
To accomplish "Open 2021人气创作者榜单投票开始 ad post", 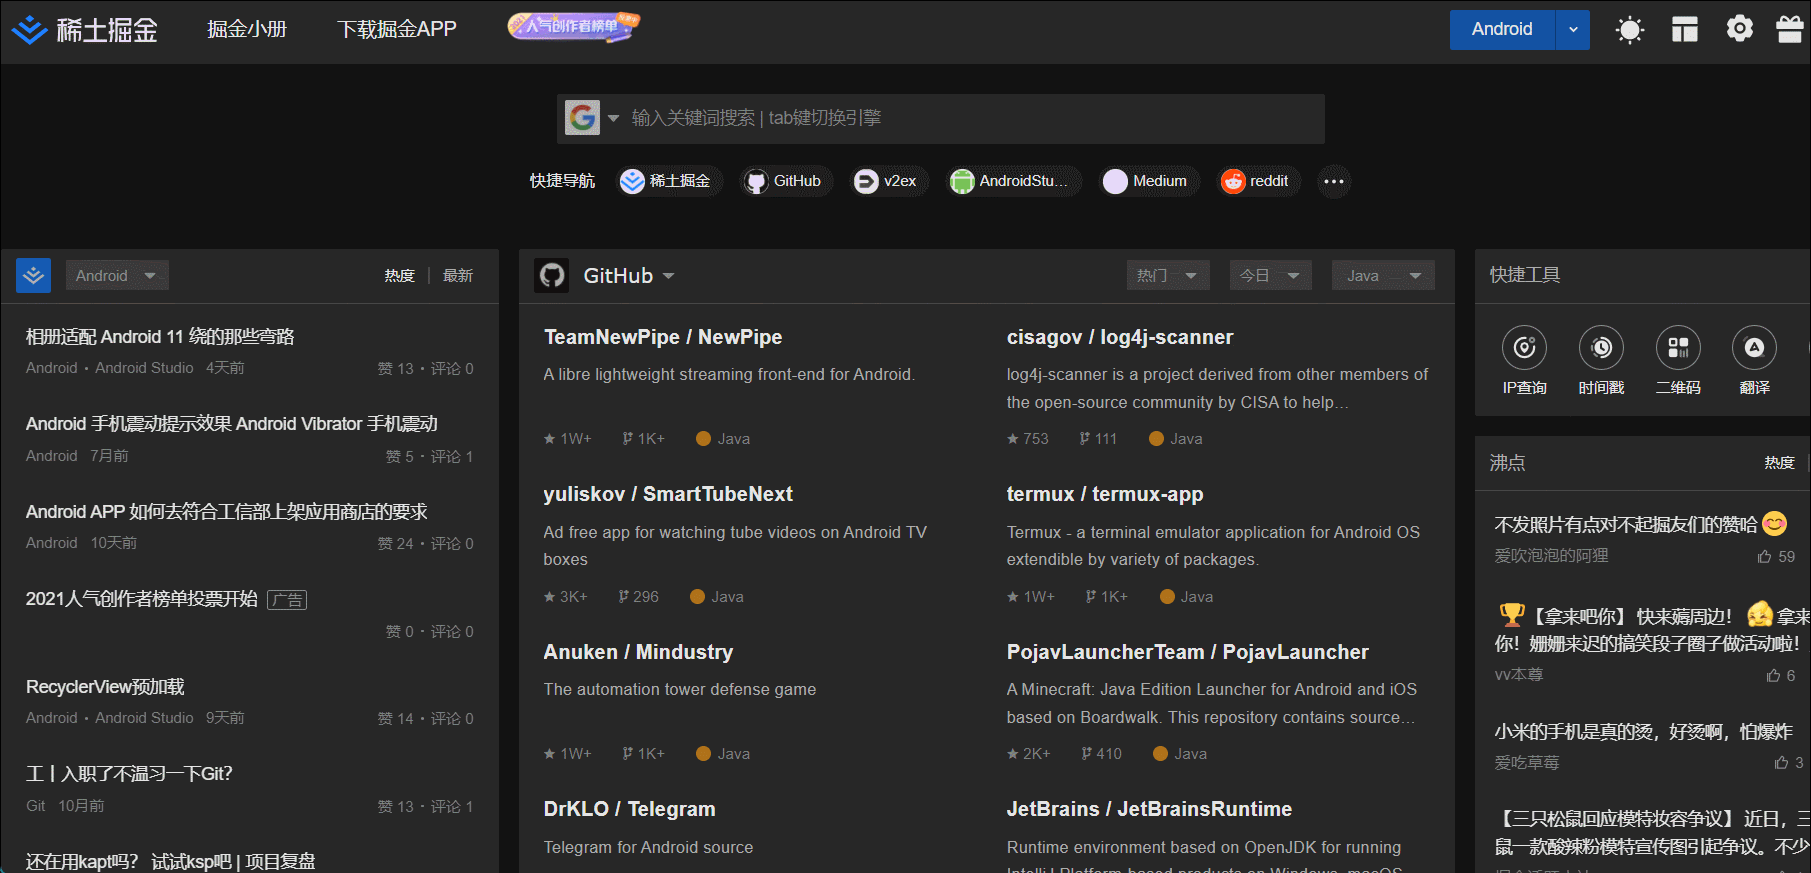I will (142, 599).
